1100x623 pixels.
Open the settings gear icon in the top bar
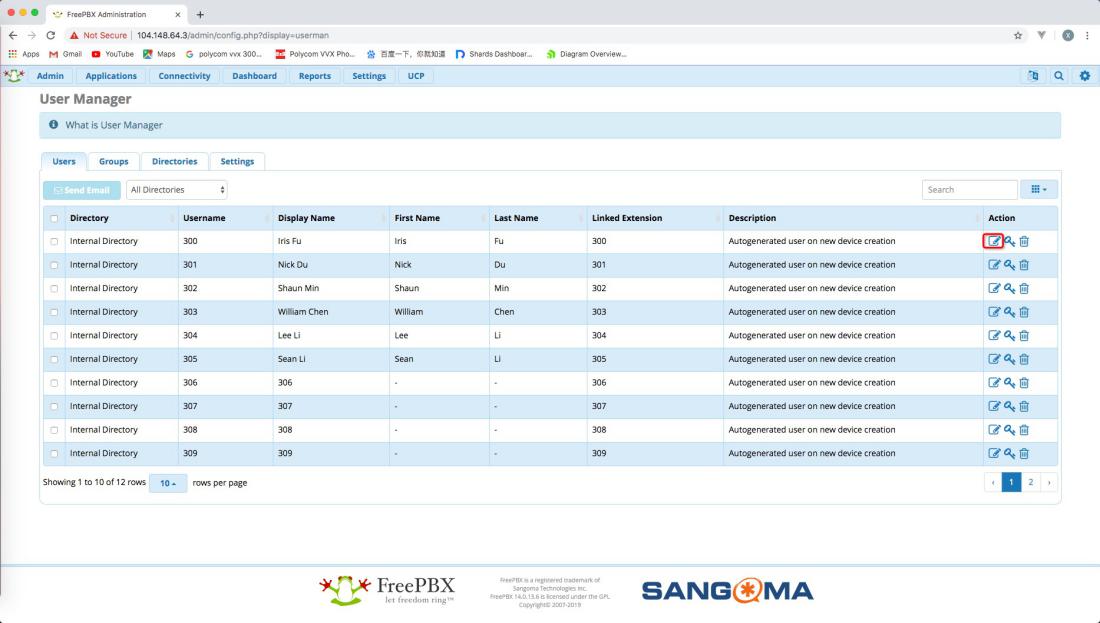[1084, 76]
